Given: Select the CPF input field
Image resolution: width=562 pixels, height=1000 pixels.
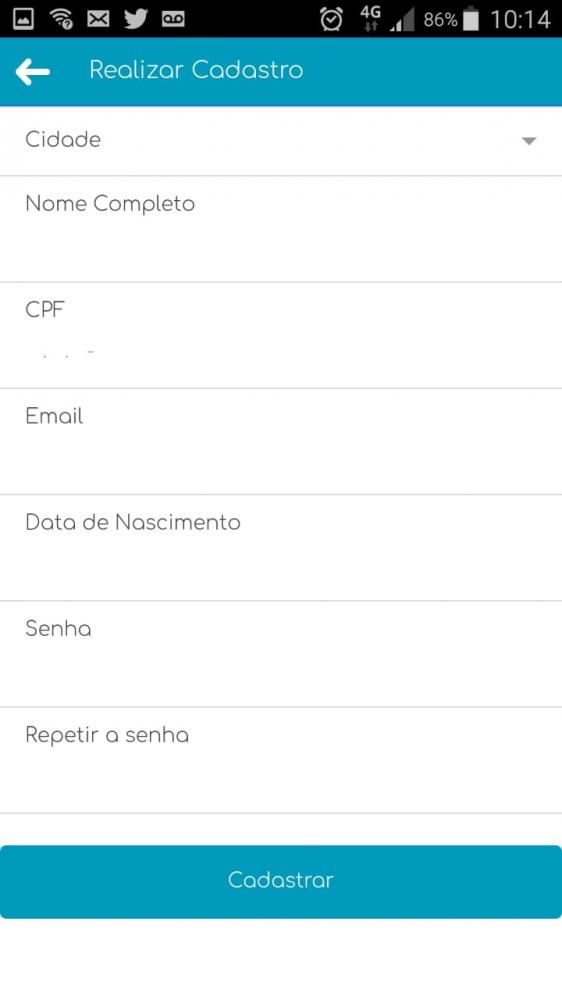Looking at the screenshot, I should (x=281, y=335).
